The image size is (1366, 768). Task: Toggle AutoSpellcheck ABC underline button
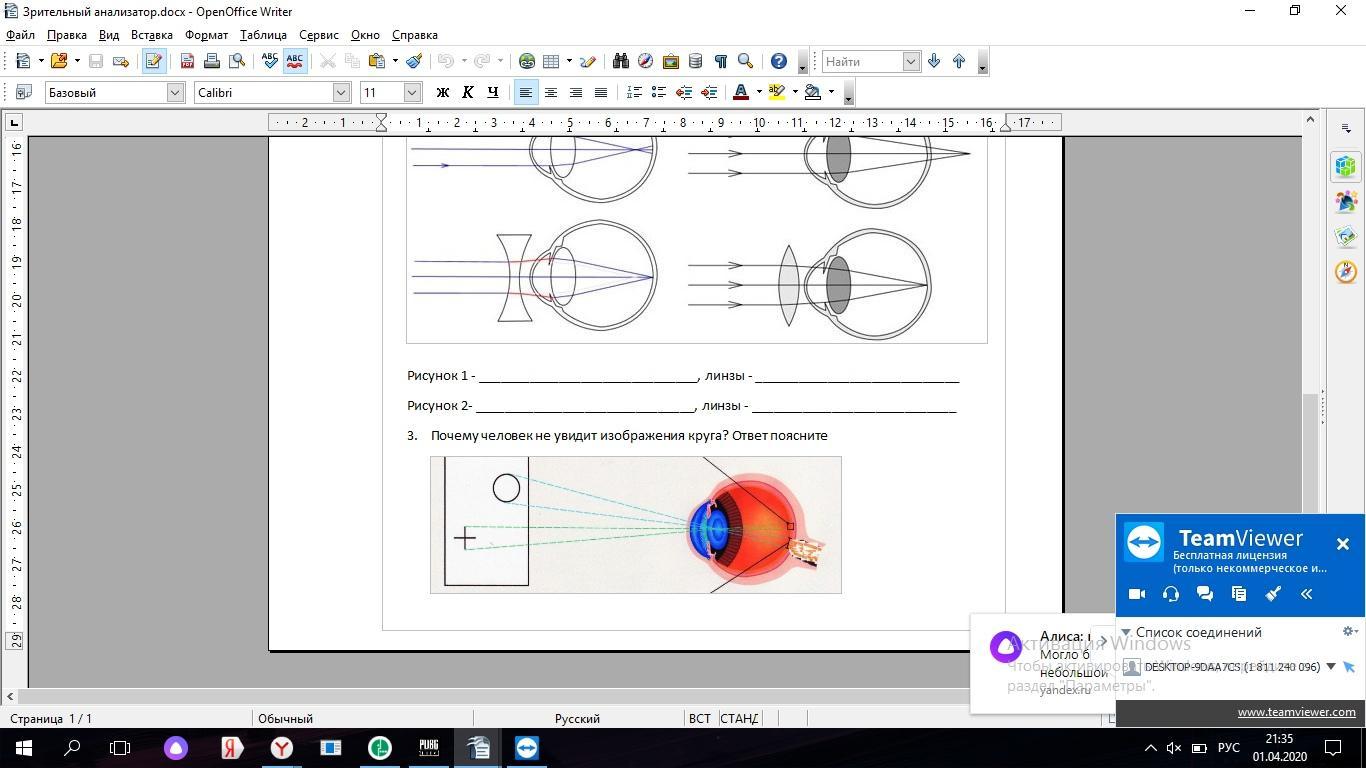pos(294,61)
